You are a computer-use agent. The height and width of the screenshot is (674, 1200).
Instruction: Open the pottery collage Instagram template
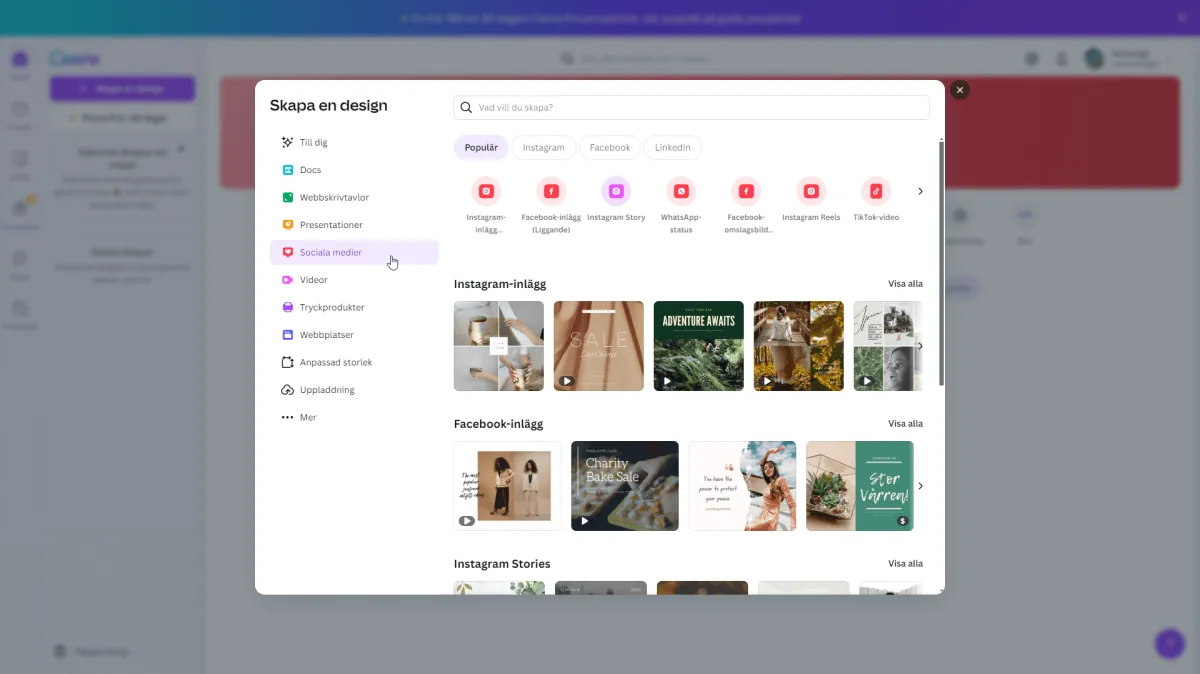coord(499,346)
